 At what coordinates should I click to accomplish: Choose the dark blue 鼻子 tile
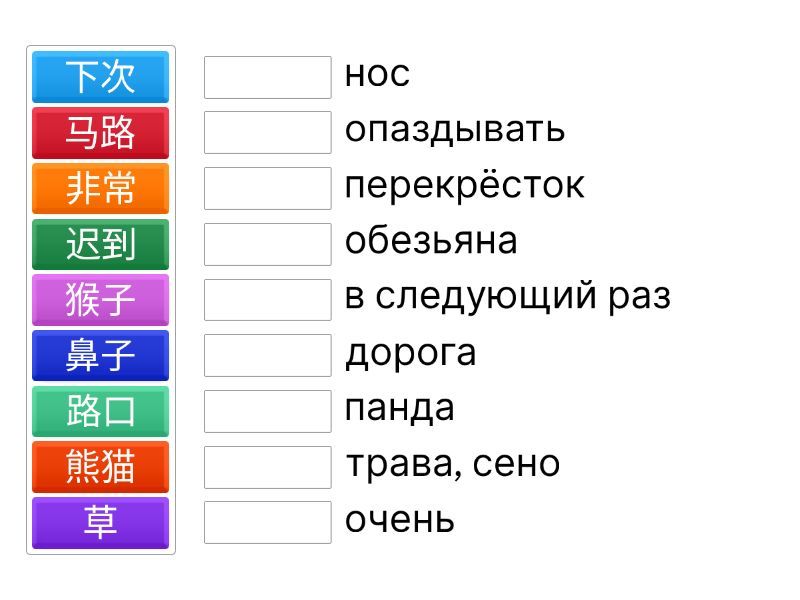[x=100, y=355]
